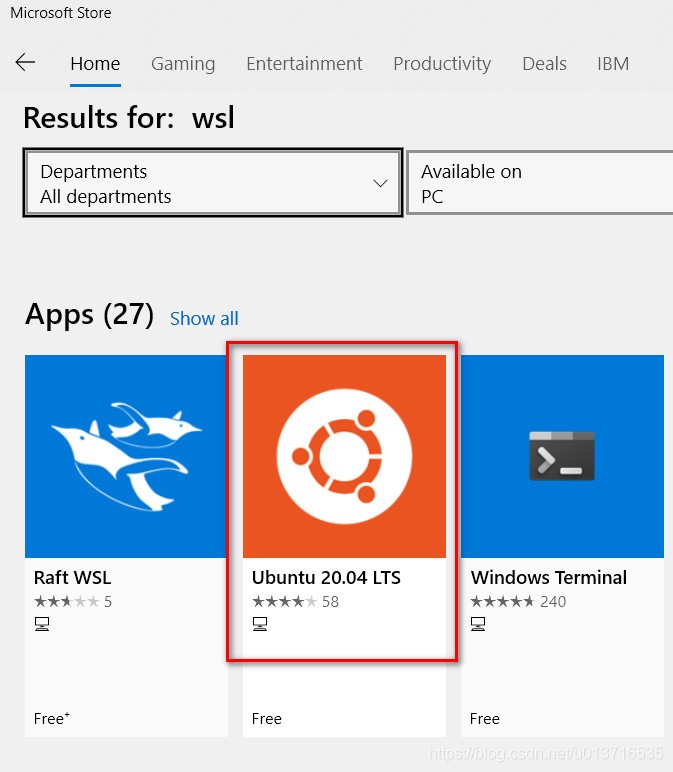Click the Departments dropdown chevron
This screenshot has width=673, height=772.
point(380,183)
